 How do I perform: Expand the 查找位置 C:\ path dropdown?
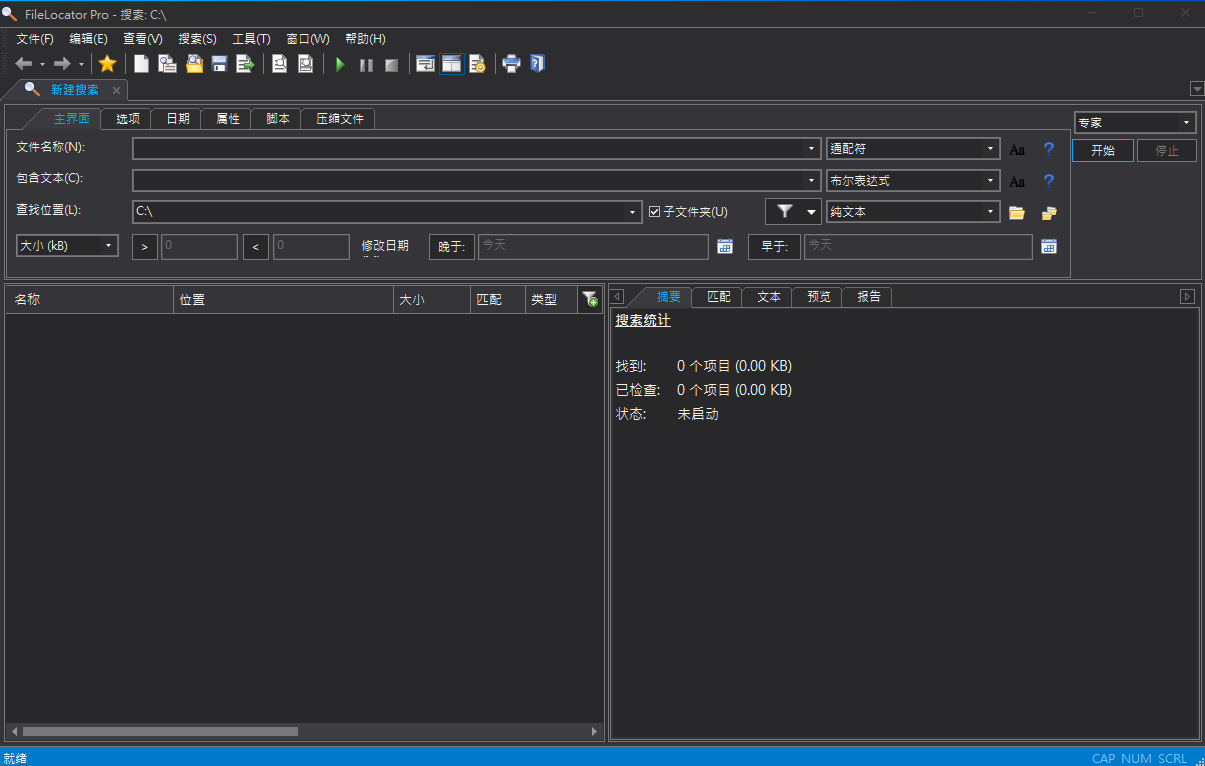point(632,212)
